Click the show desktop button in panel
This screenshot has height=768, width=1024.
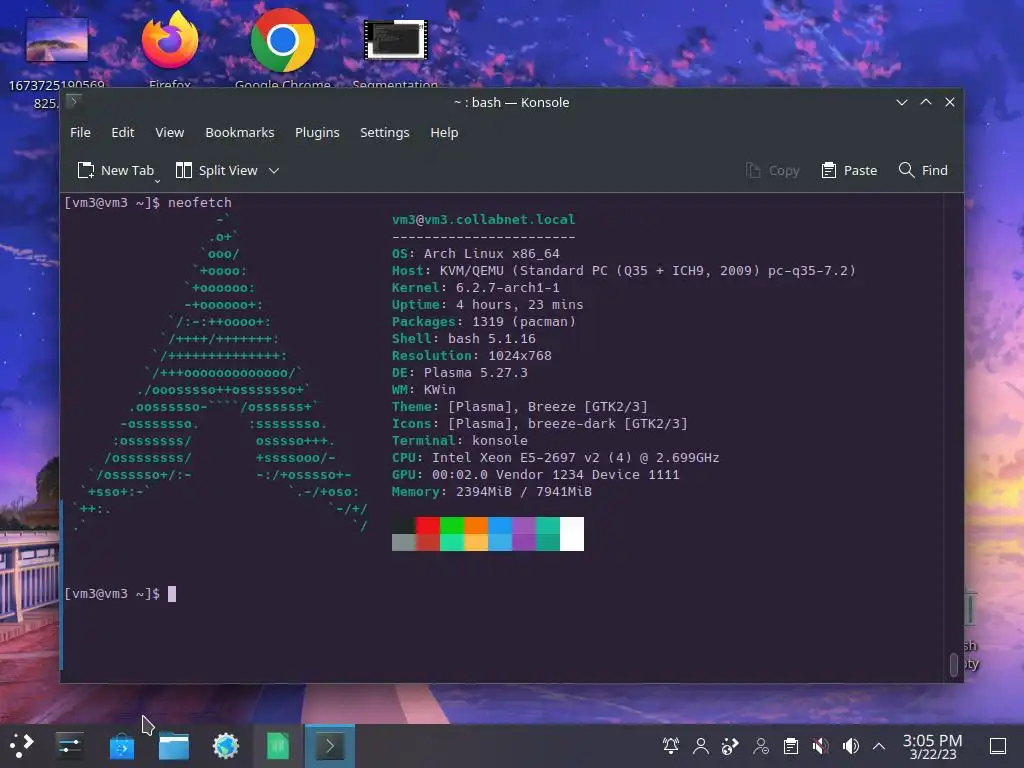coord(998,746)
